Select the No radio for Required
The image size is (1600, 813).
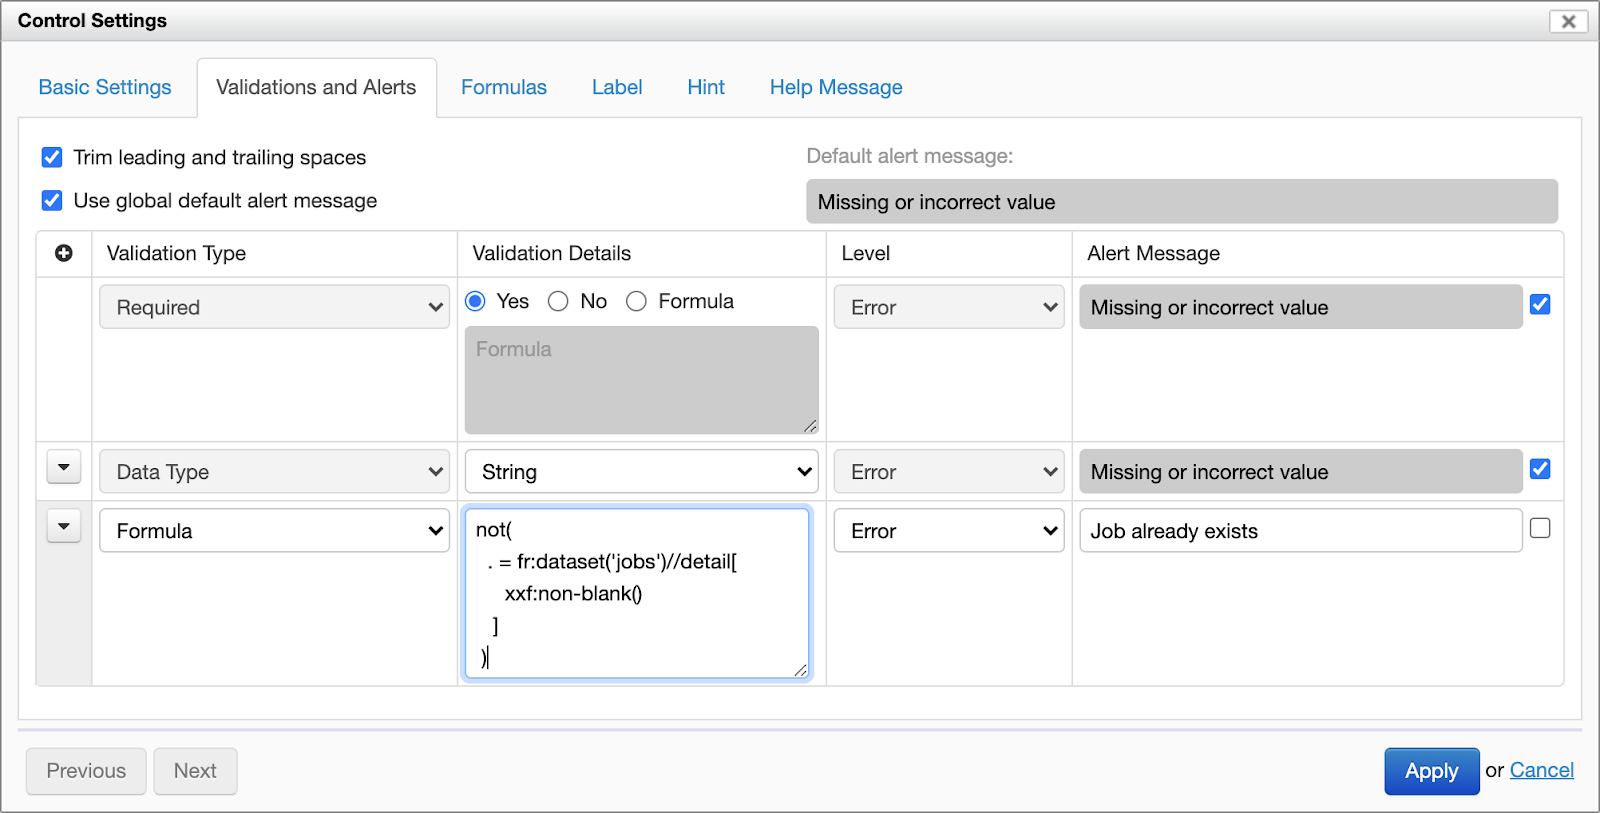(558, 301)
